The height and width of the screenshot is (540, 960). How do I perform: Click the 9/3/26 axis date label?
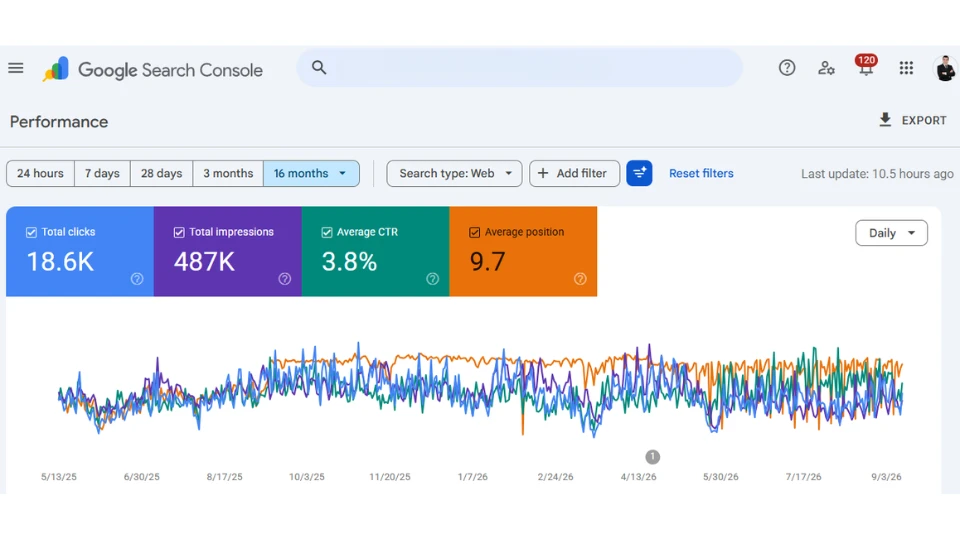click(887, 476)
